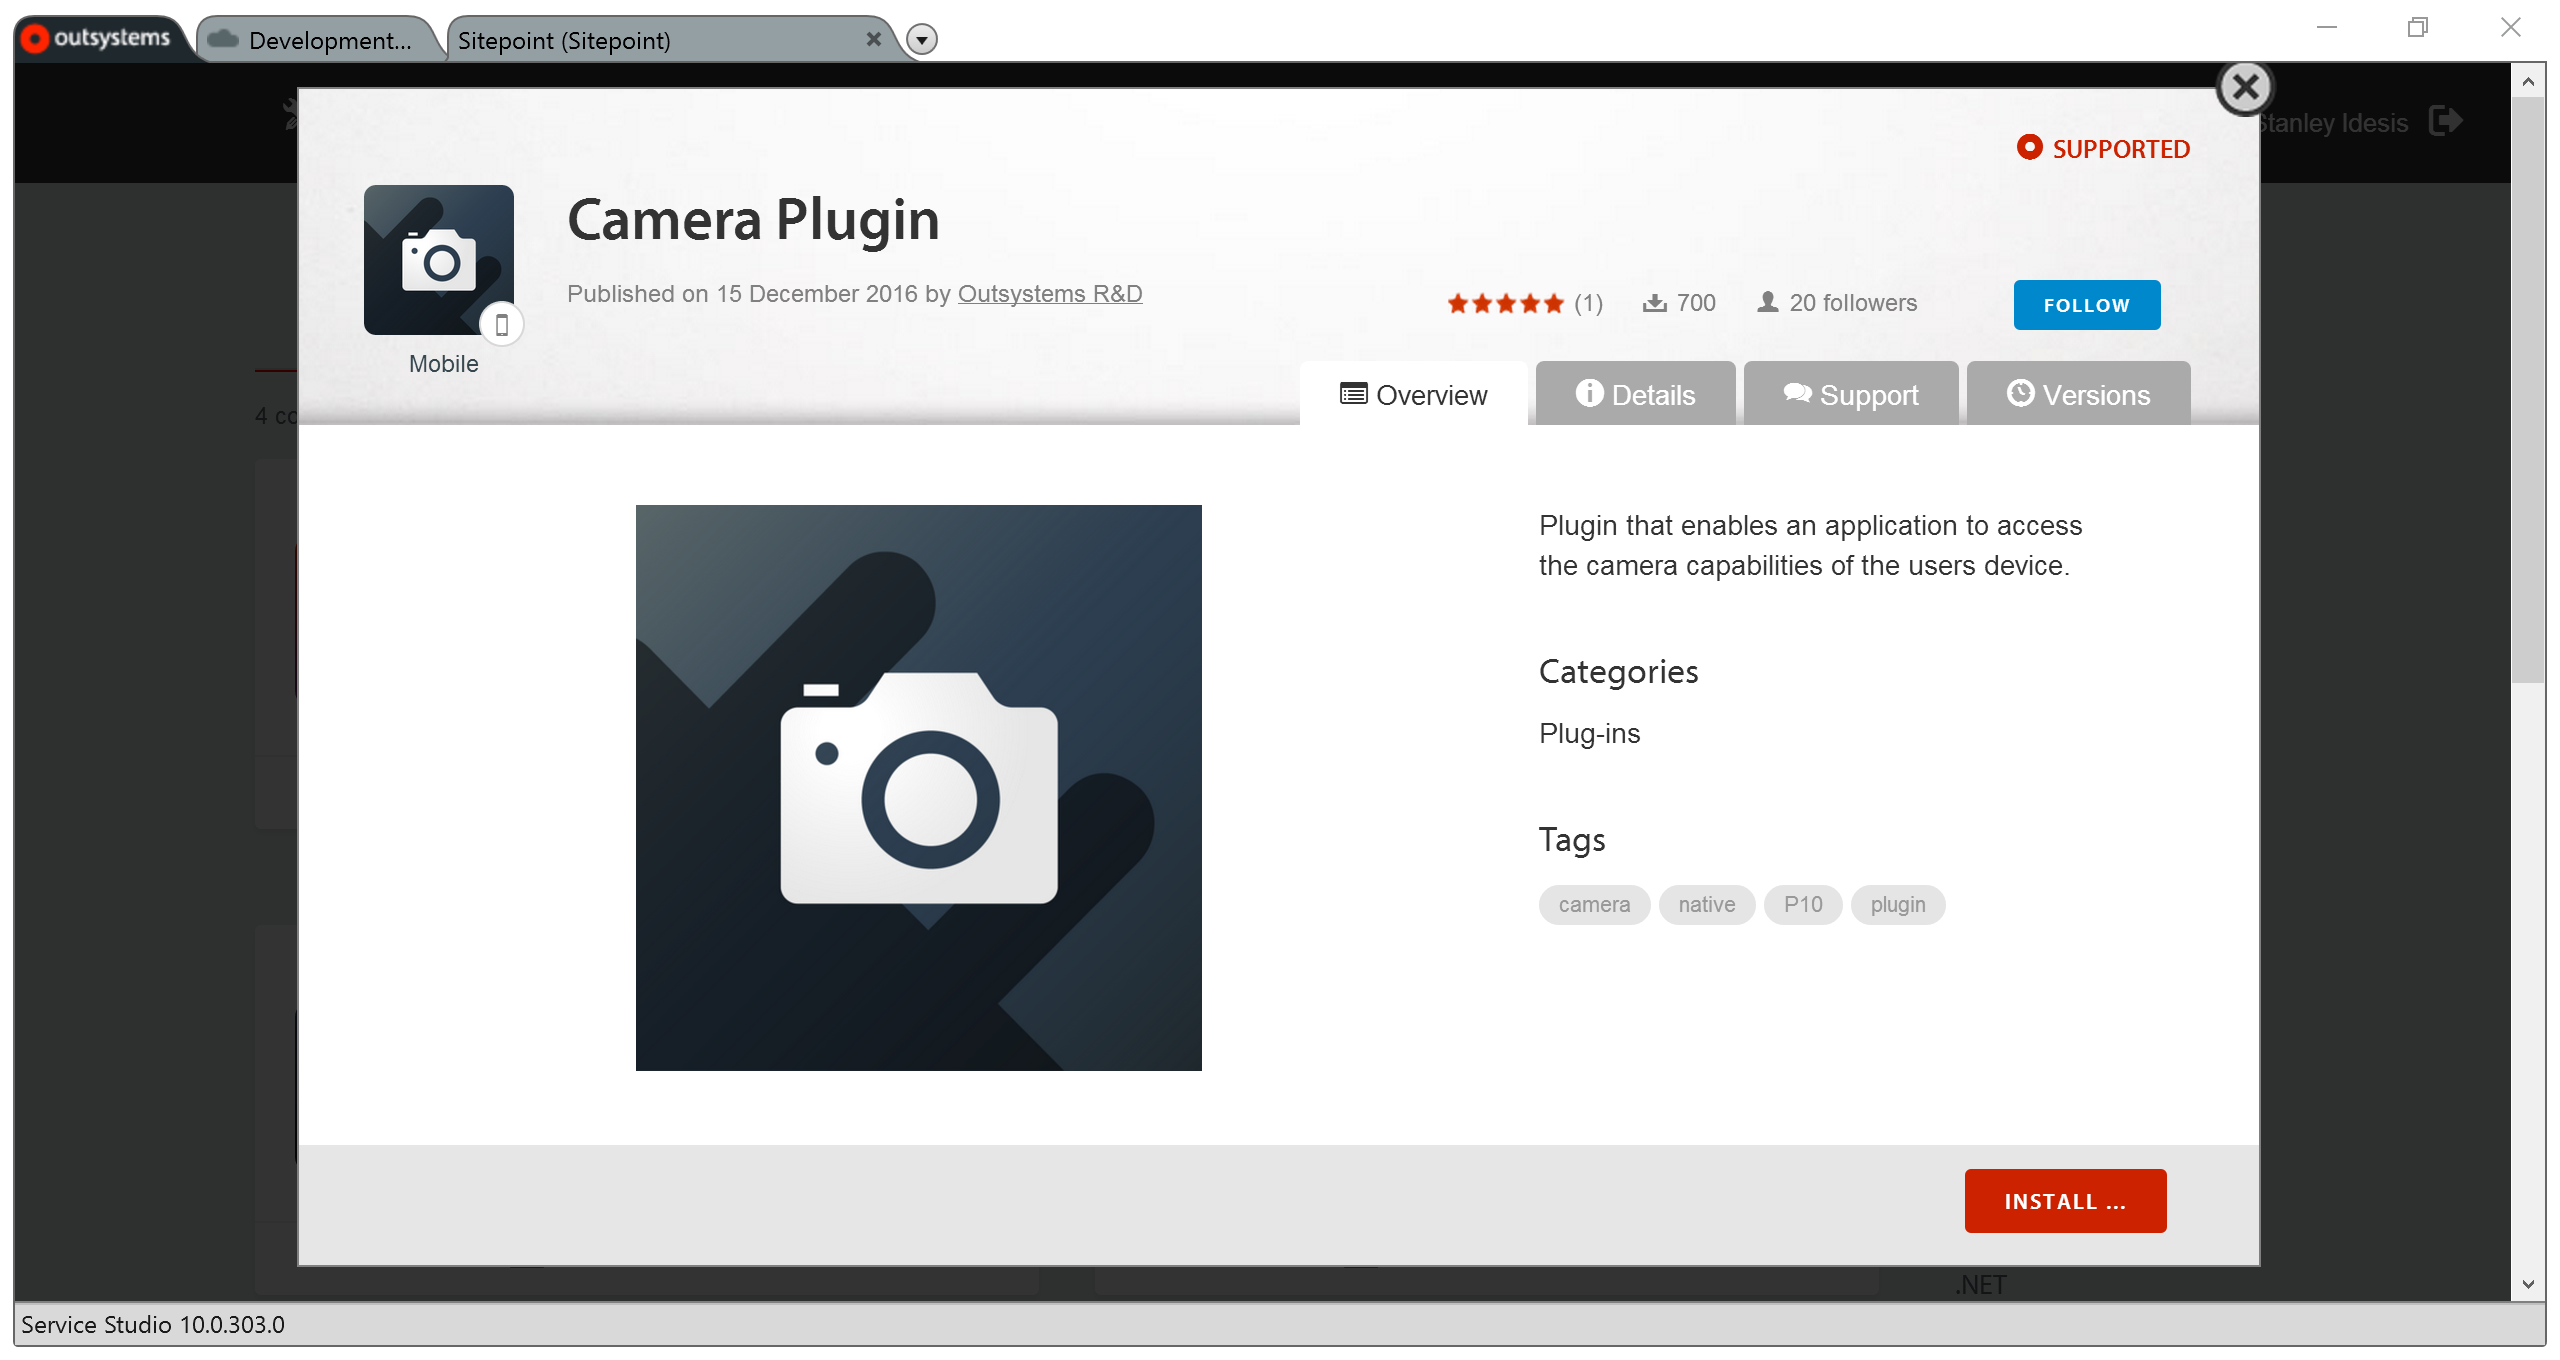Click the Overview tab list icon
2560x1360 pixels.
tap(1353, 394)
